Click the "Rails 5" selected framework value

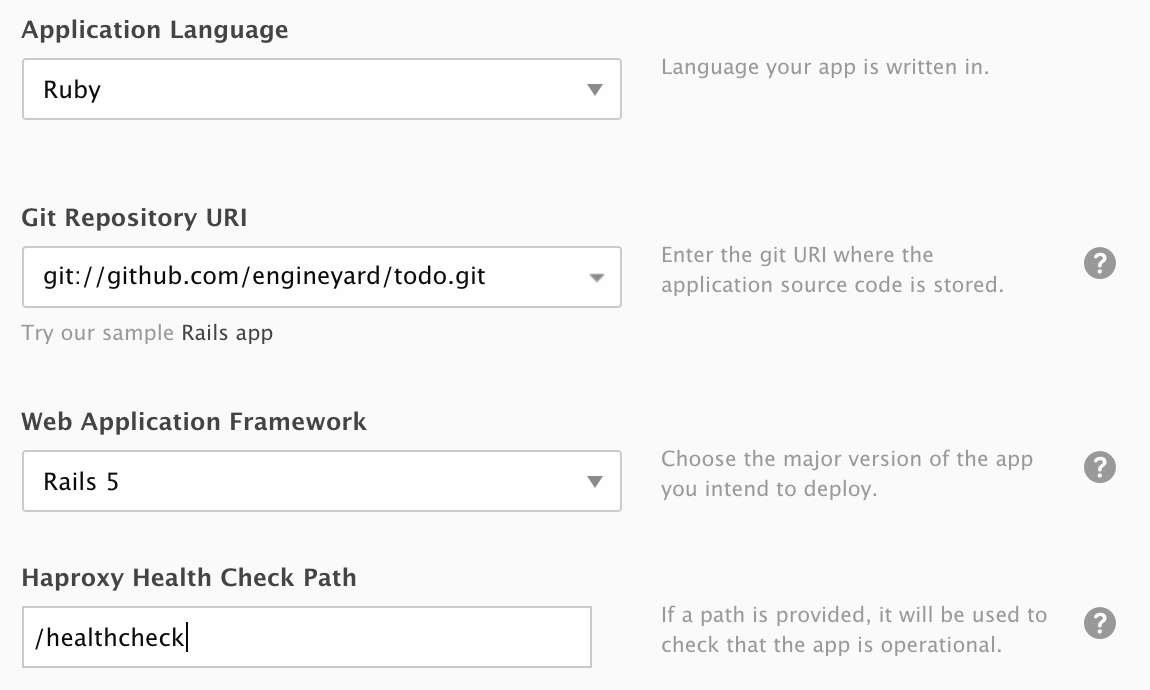click(81, 482)
